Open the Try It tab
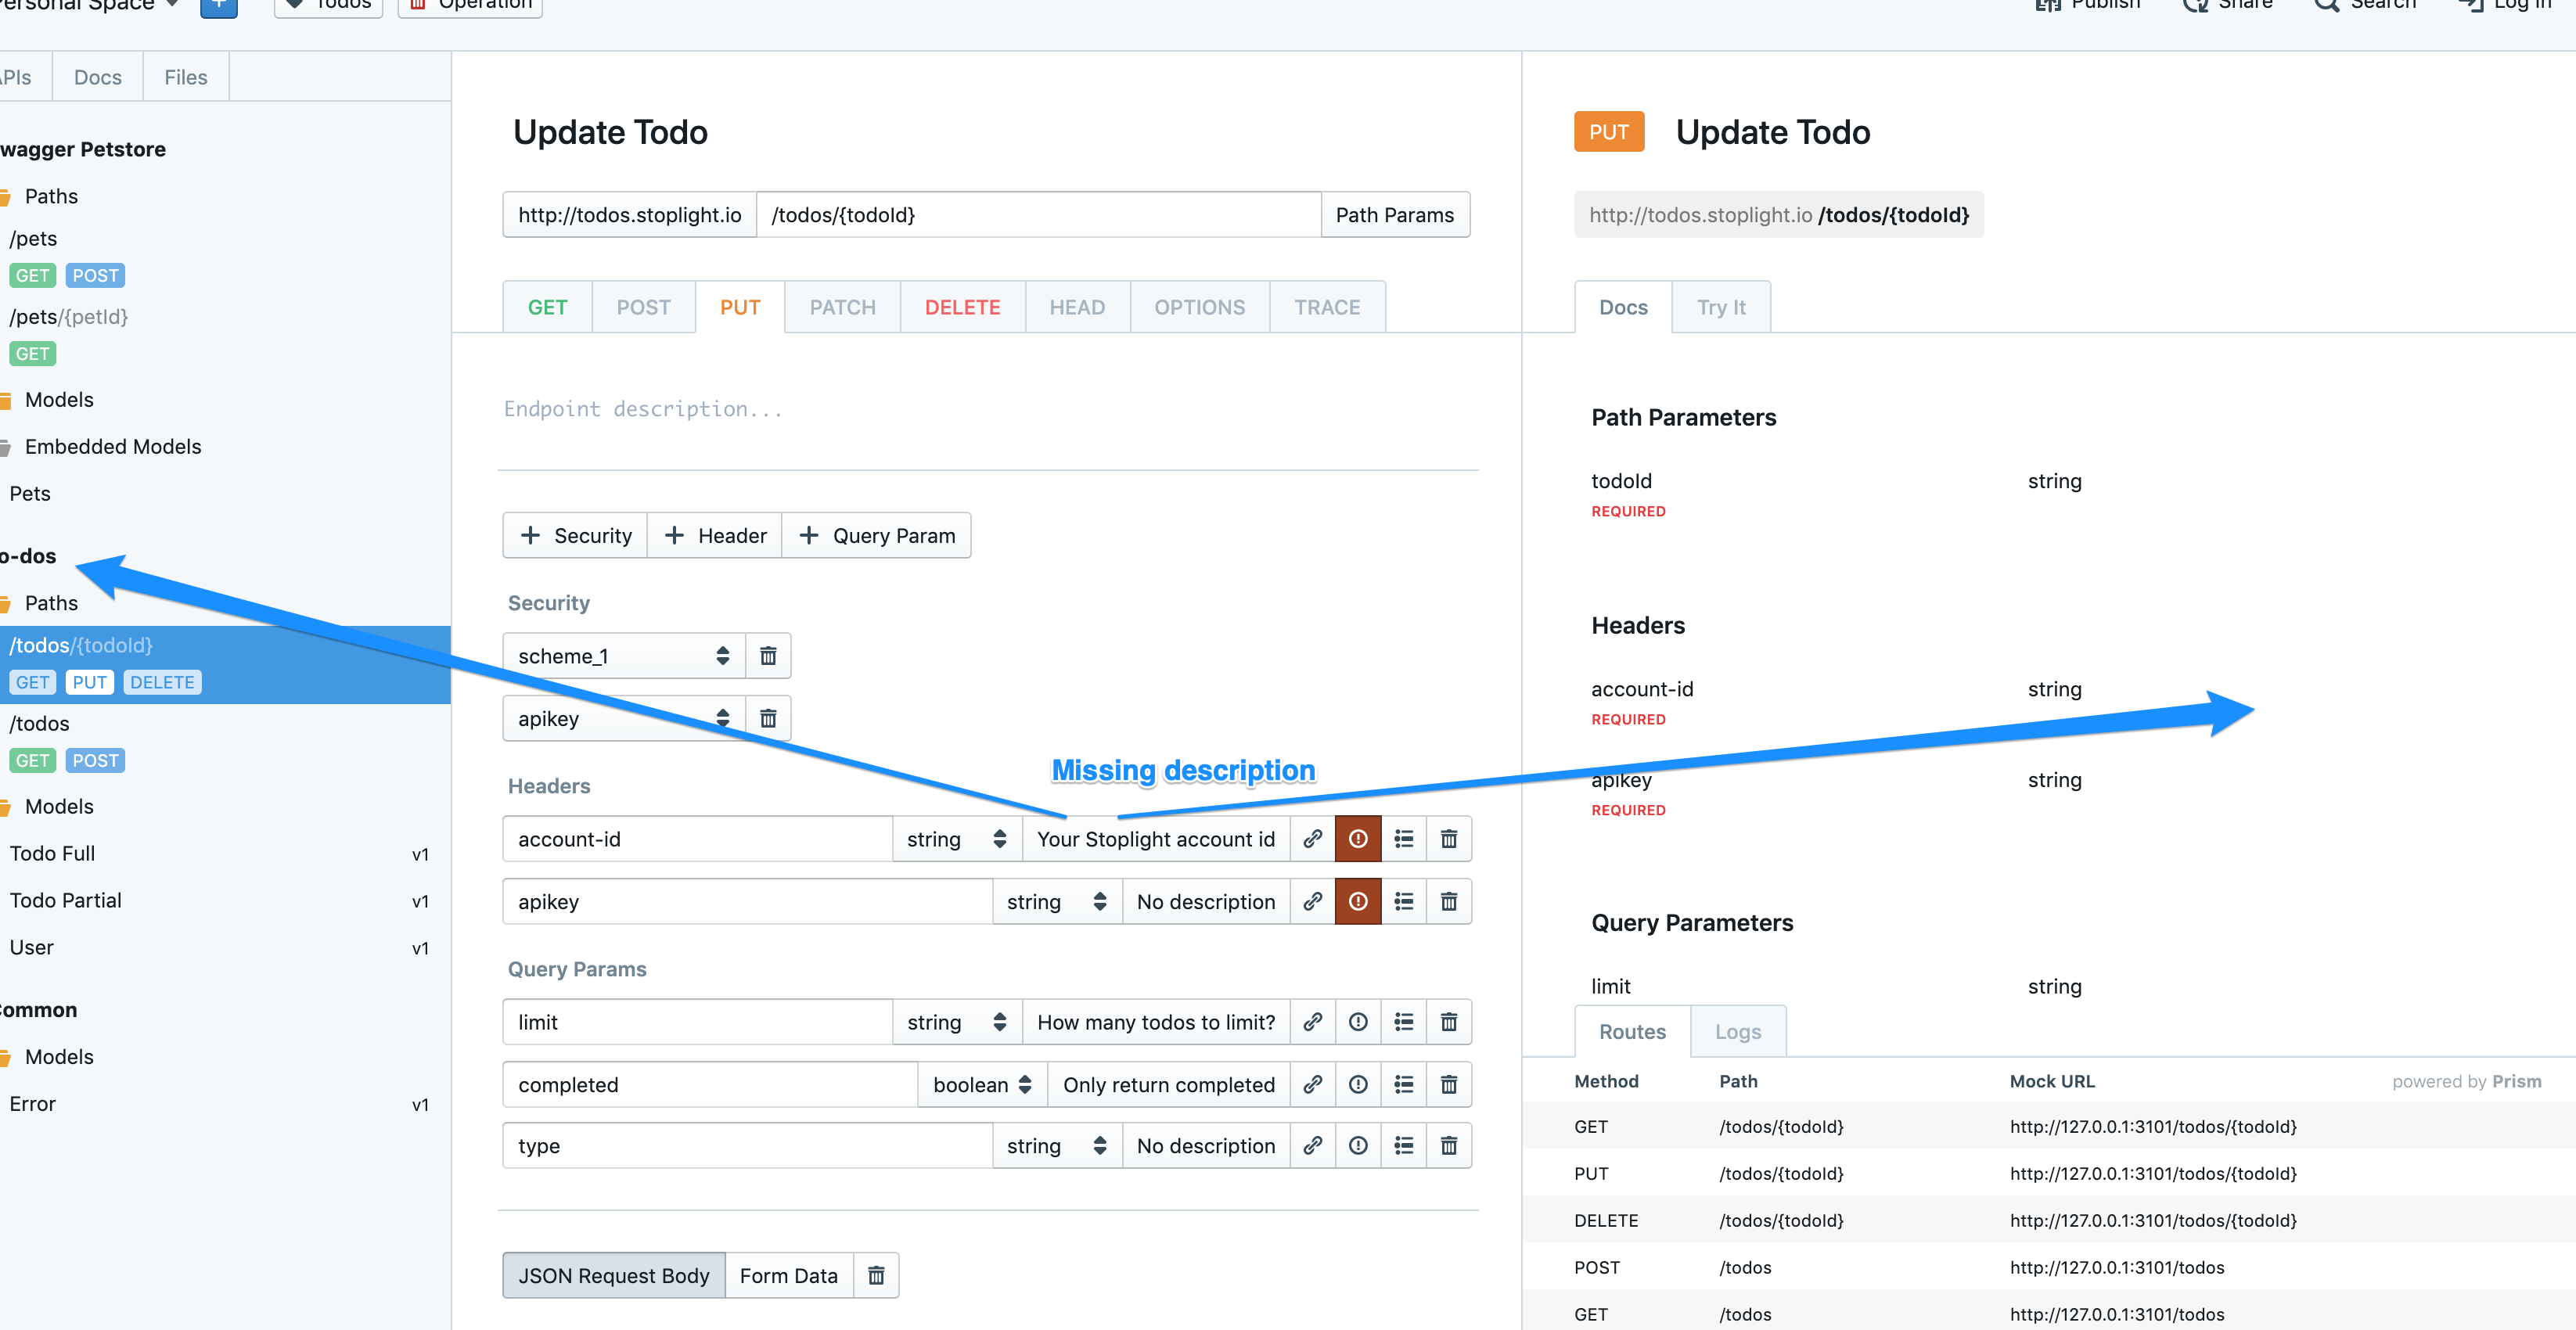This screenshot has height=1330, width=2576. click(x=1720, y=307)
